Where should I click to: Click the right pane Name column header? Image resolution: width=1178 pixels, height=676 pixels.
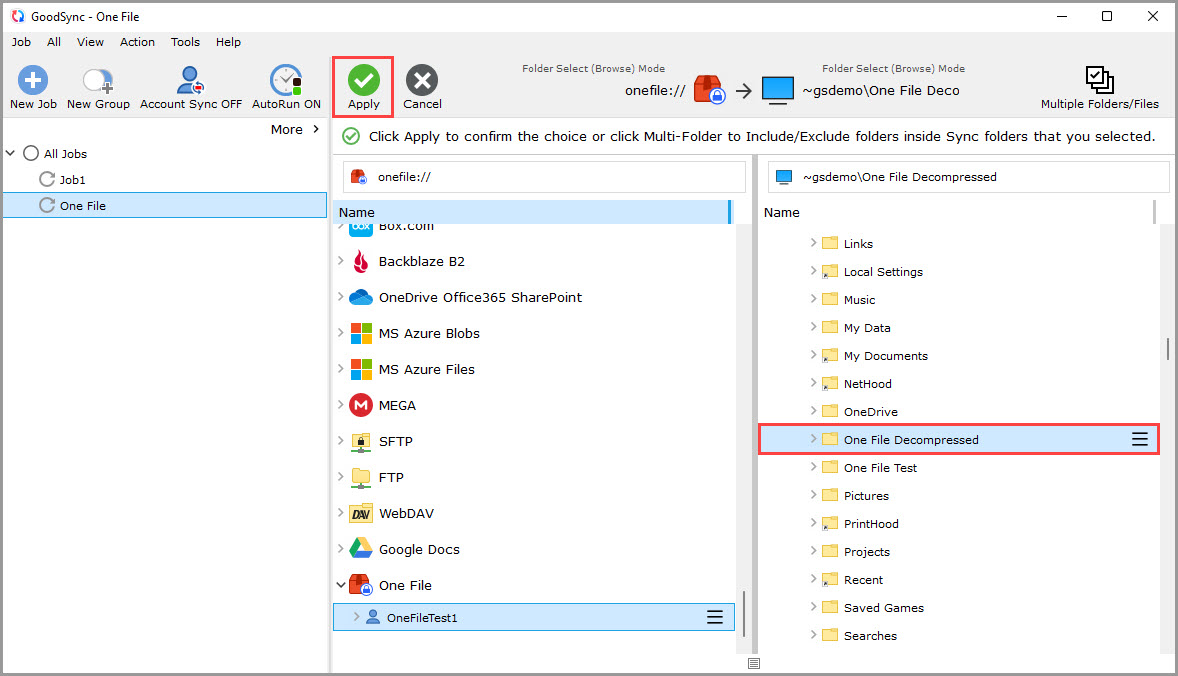click(x=956, y=213)
